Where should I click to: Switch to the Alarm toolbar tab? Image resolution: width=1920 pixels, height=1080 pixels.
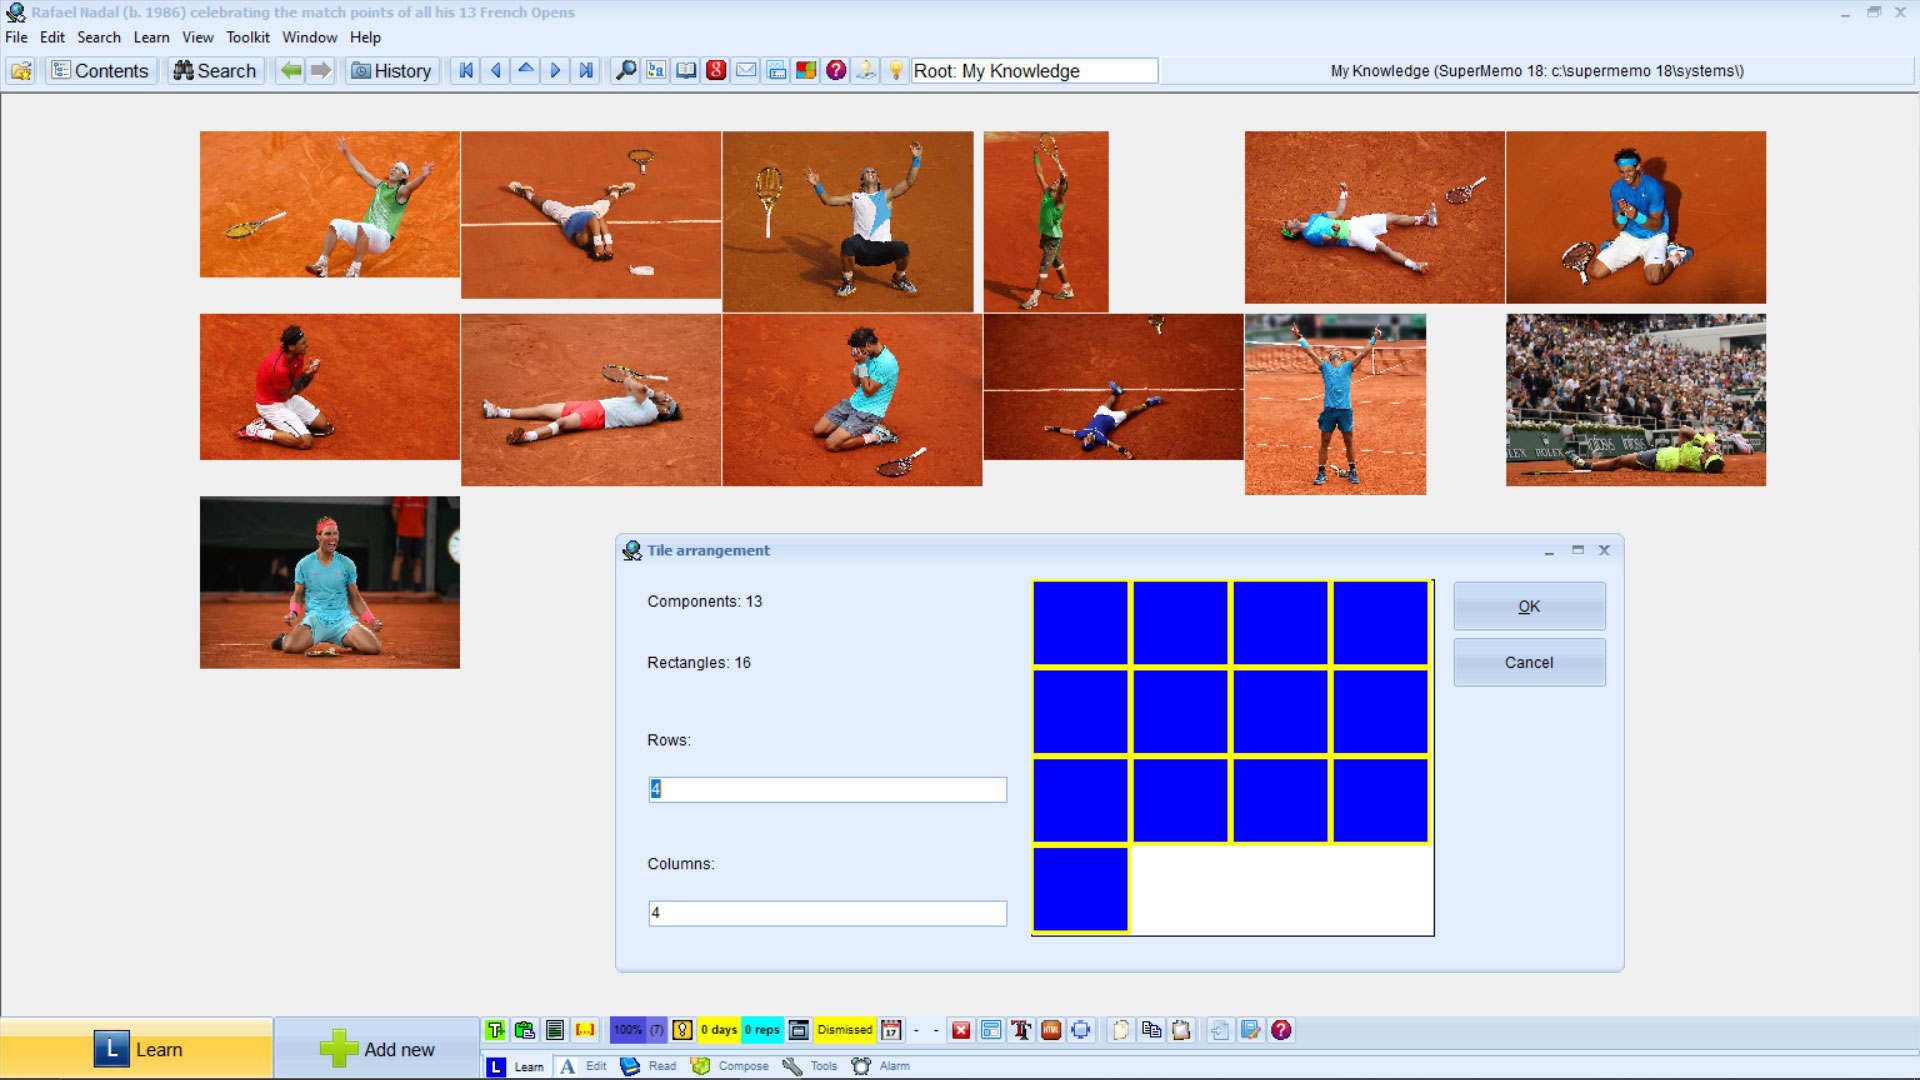[x=882, y=1066]
